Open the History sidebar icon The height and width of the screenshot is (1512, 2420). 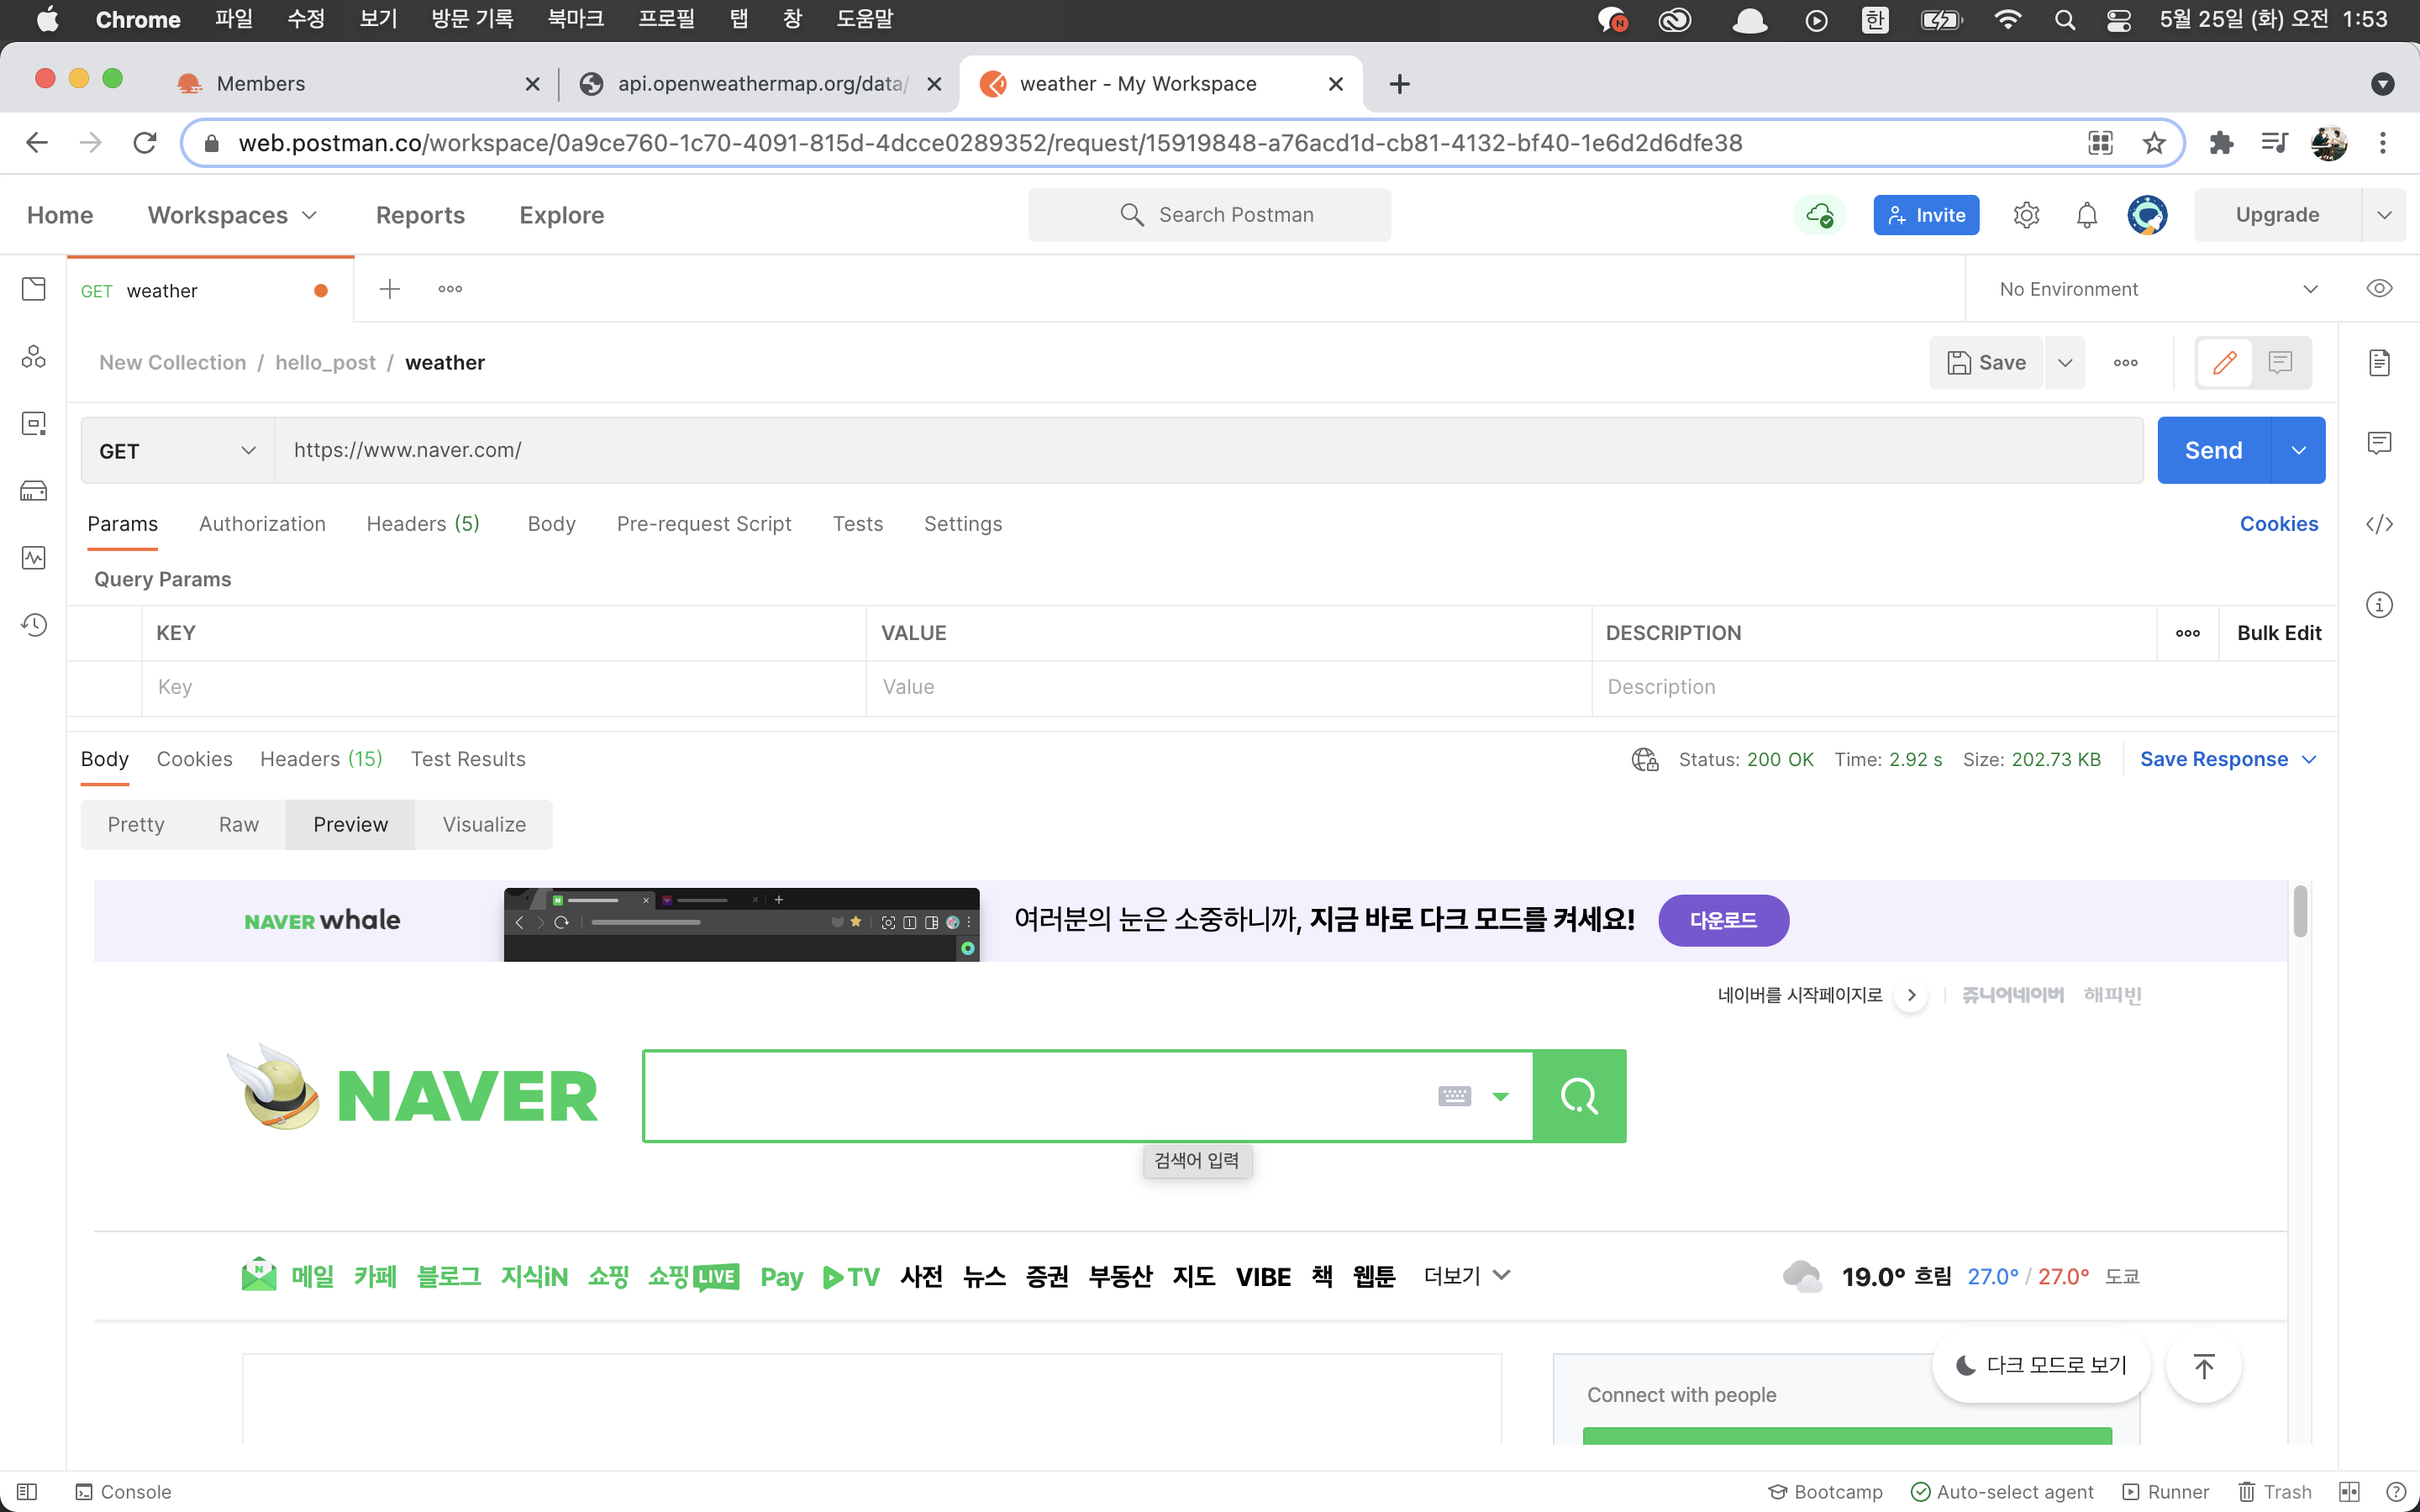[34, 625]
